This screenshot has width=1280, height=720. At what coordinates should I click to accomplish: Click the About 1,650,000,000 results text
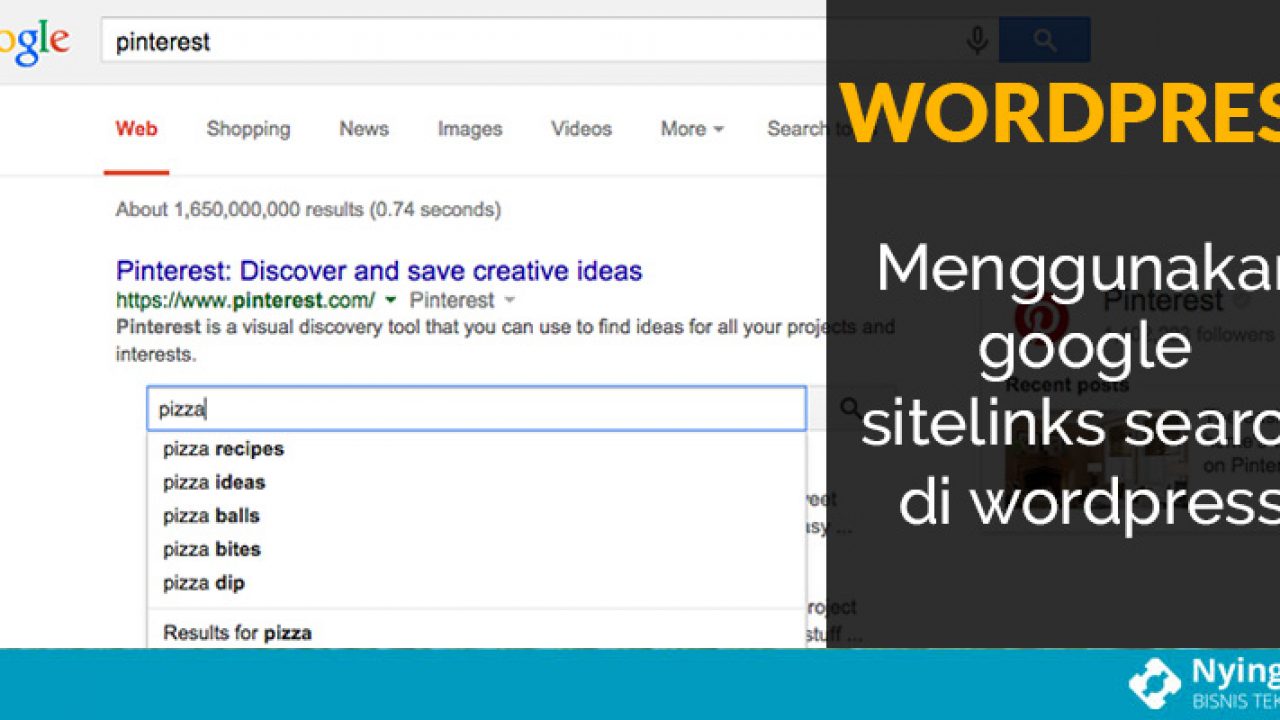(x=308, y=209)
